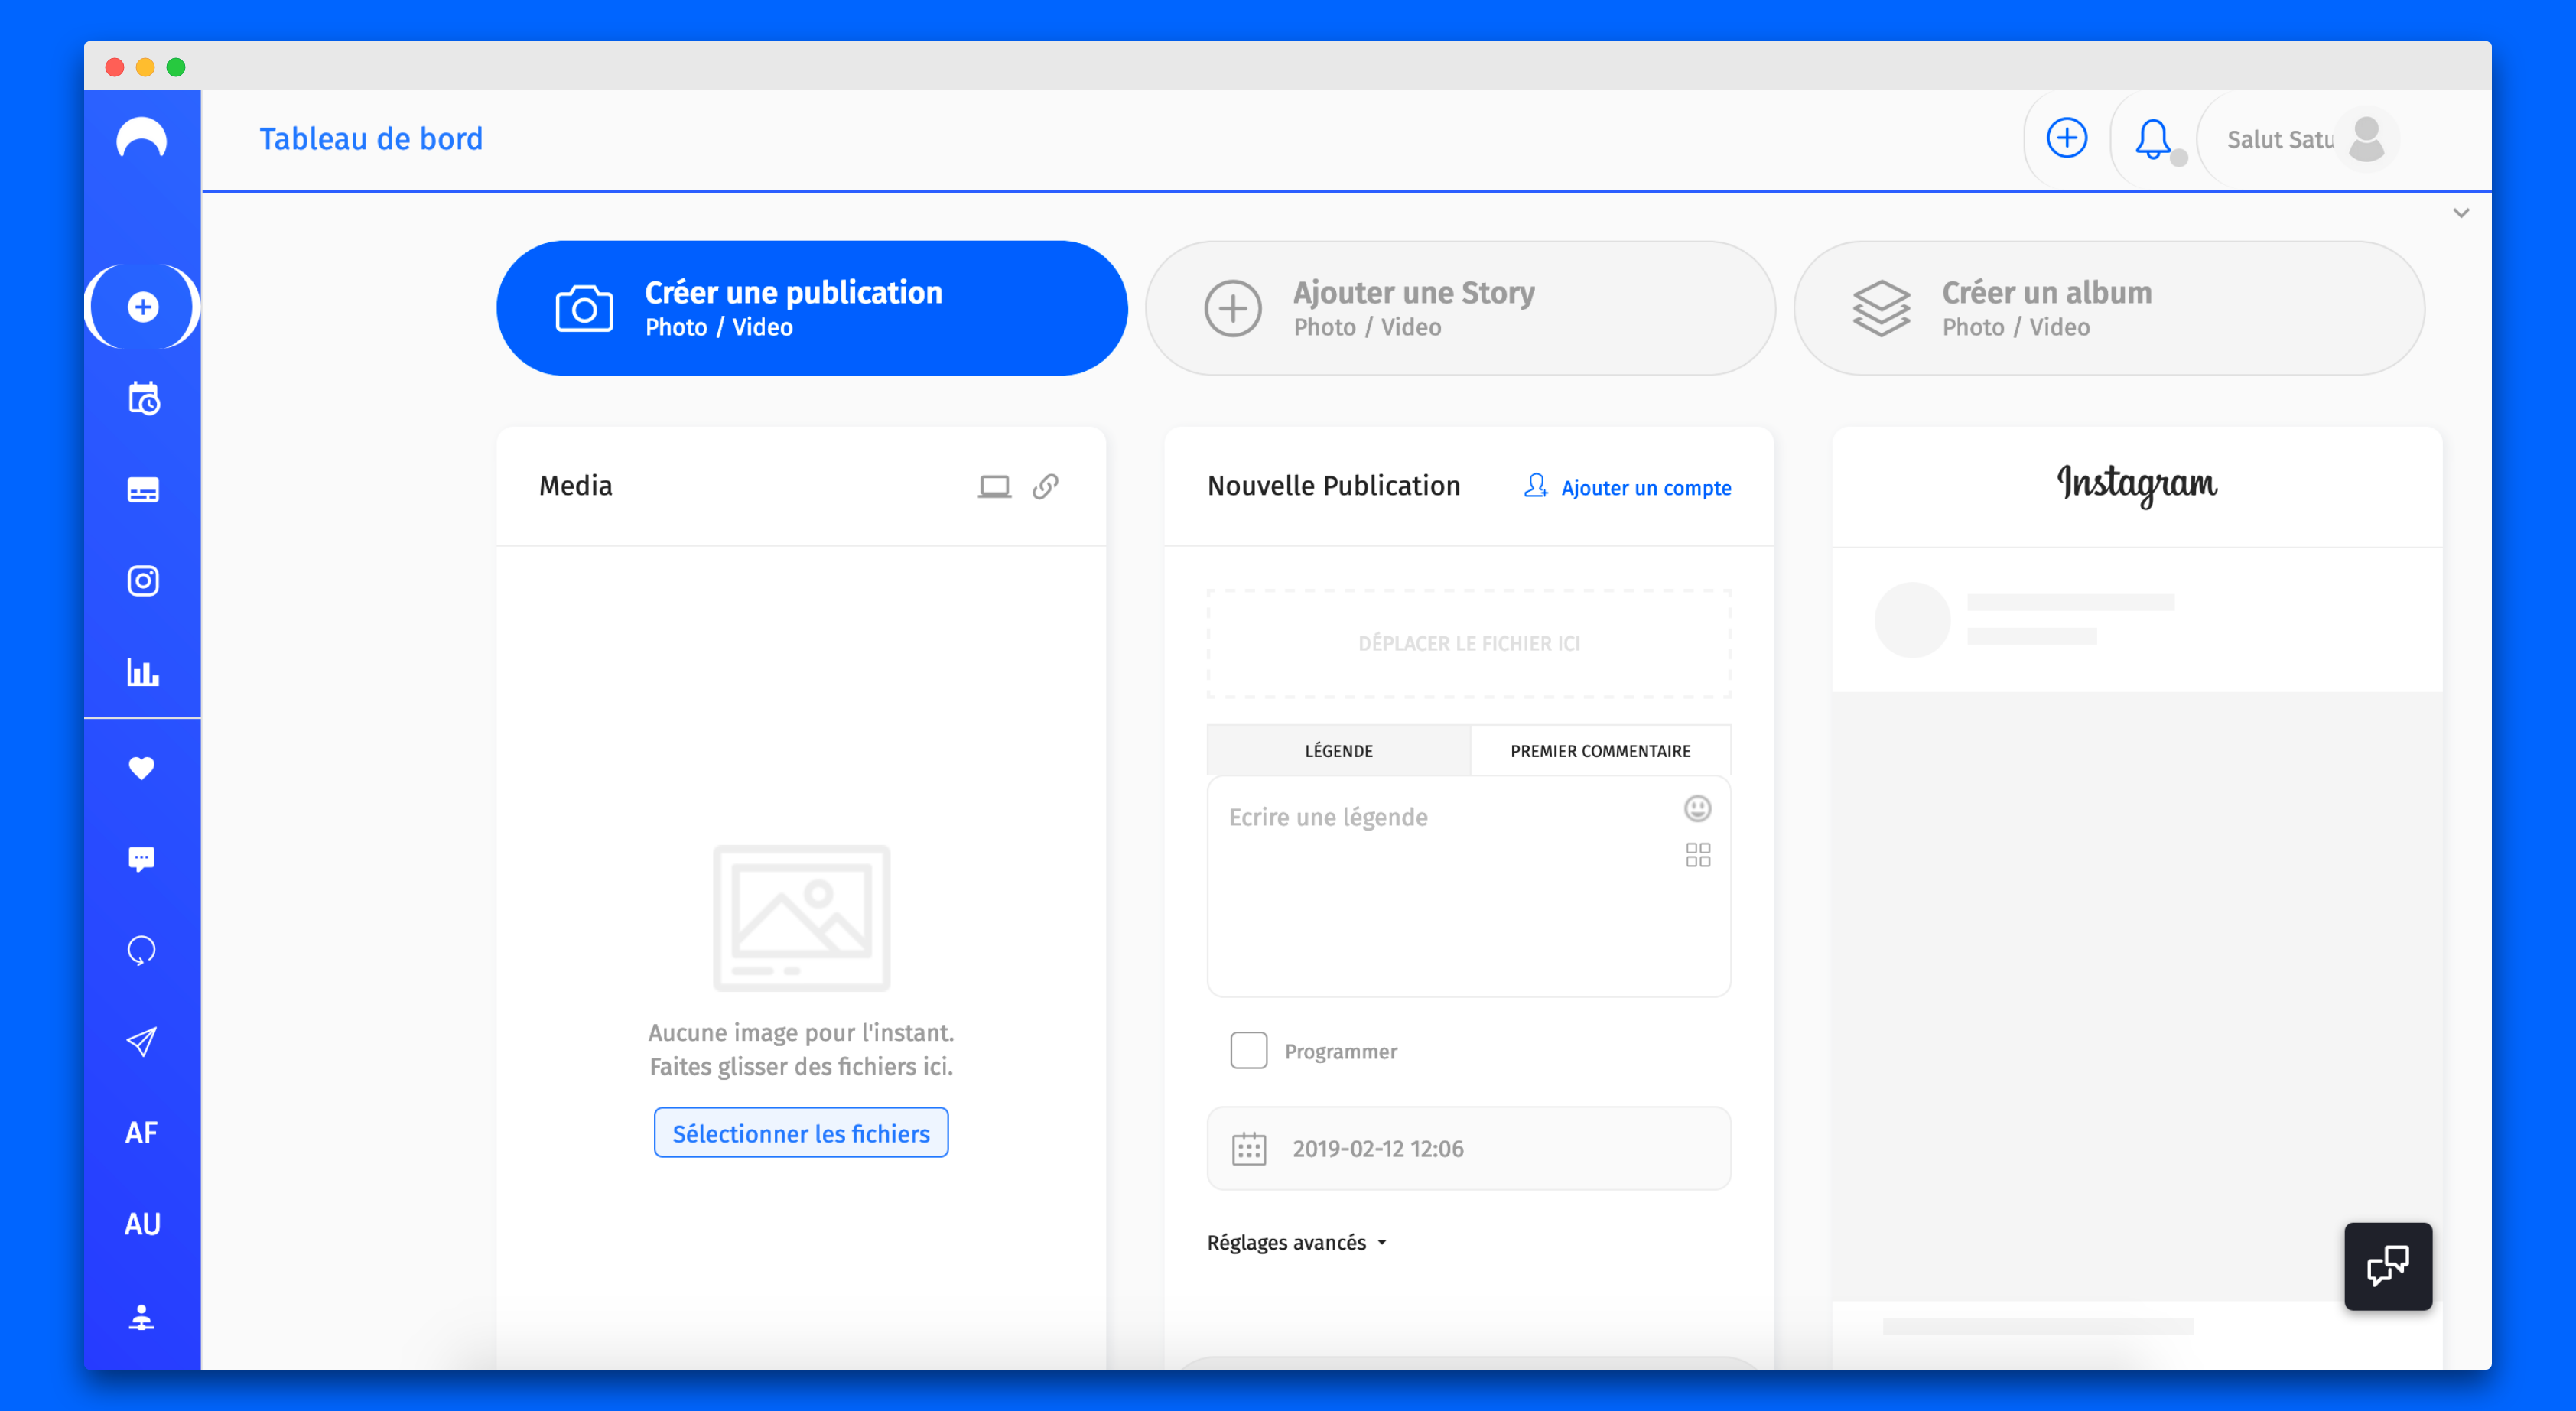Open the emoji picker in caption box
Viewport: 2576px width, 1411px height.
click(1697, 808)
